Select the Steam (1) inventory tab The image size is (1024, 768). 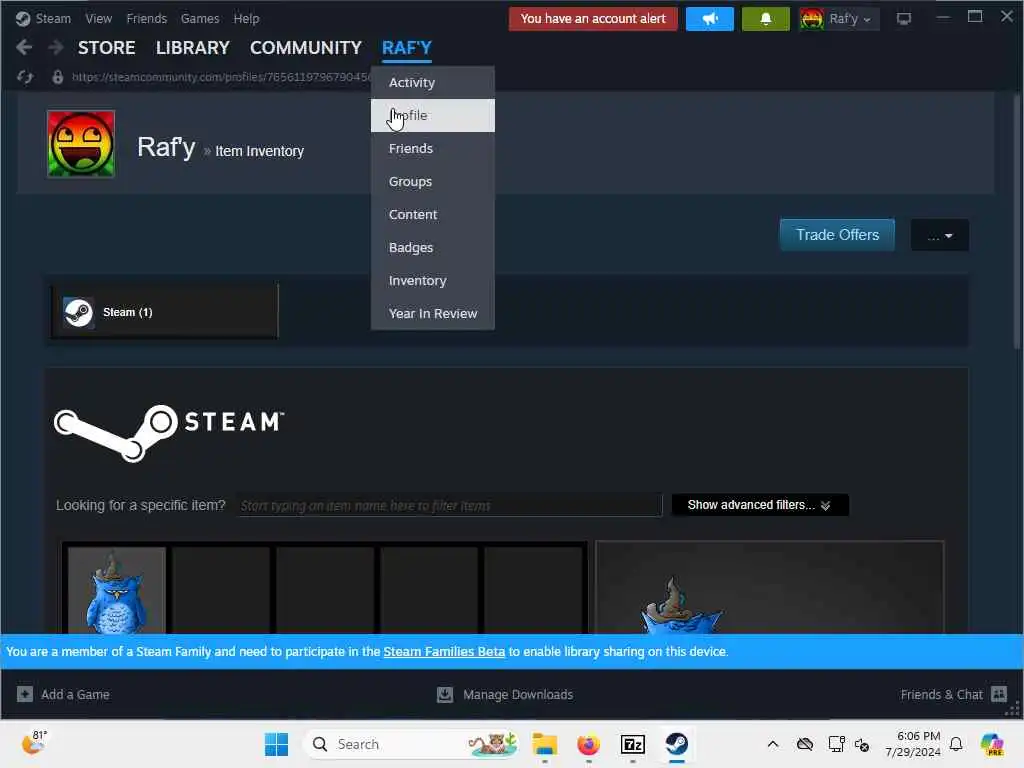[165, 312]
